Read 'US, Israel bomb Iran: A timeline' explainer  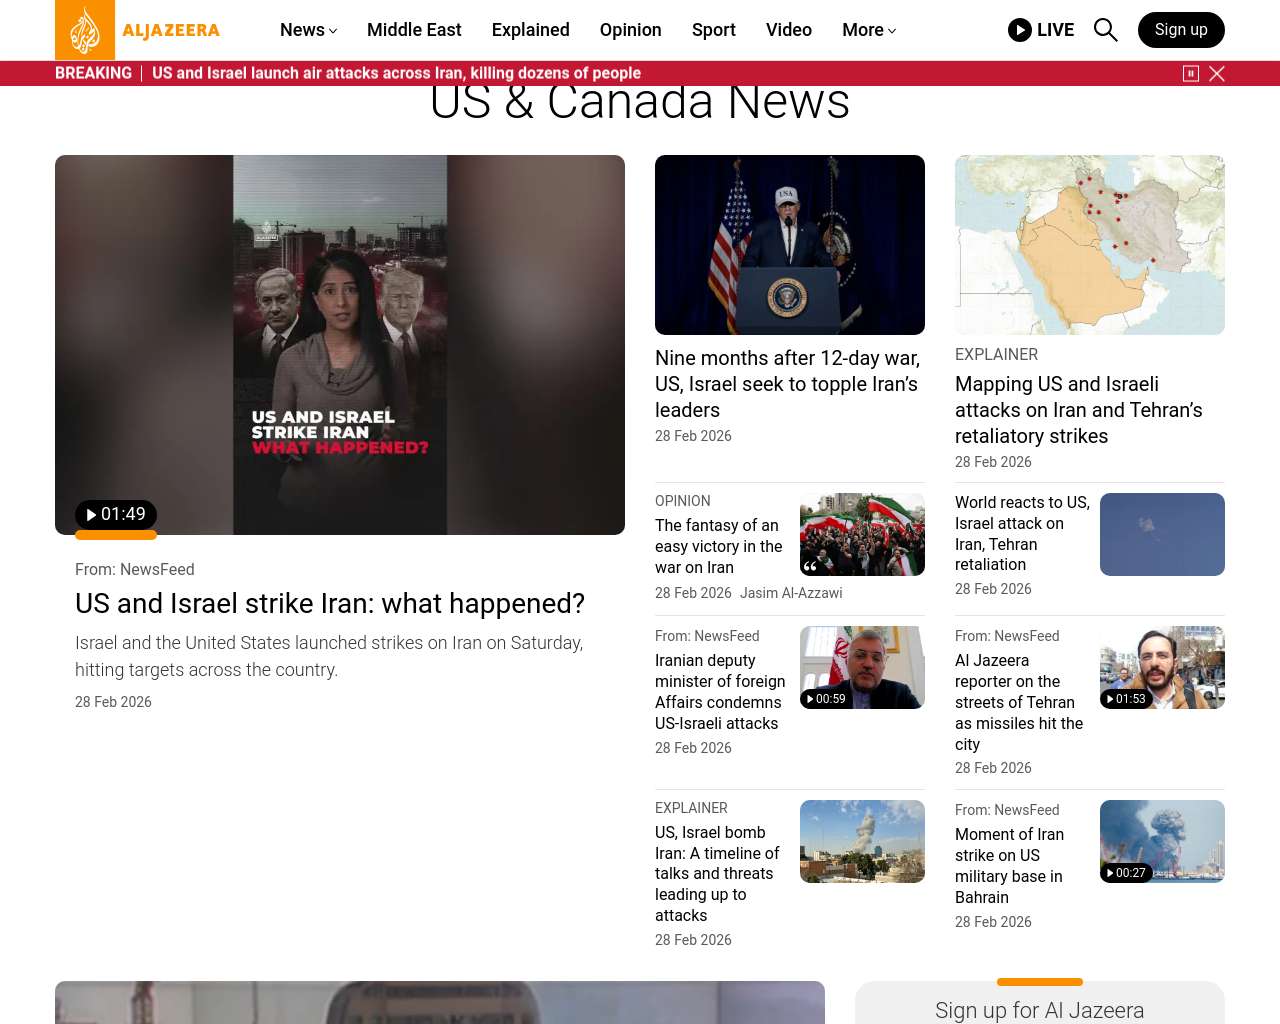click(717, 874)
